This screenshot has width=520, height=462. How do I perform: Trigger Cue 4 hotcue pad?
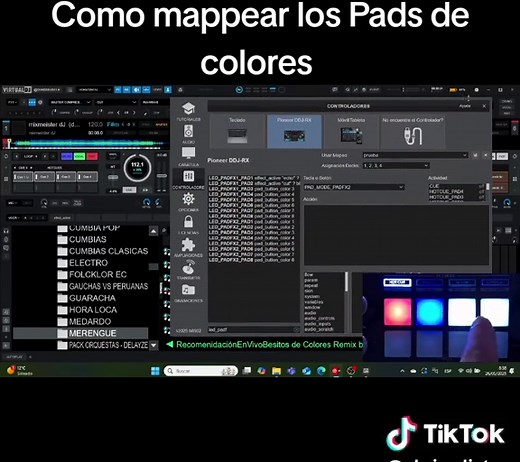88,177
